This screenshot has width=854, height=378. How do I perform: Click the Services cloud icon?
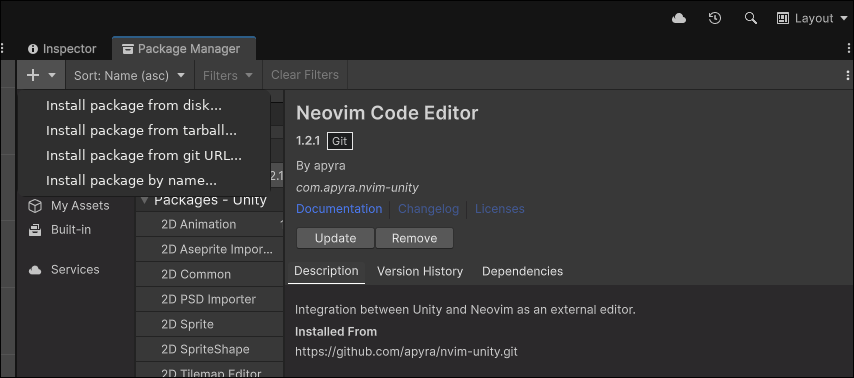[35, 270]
